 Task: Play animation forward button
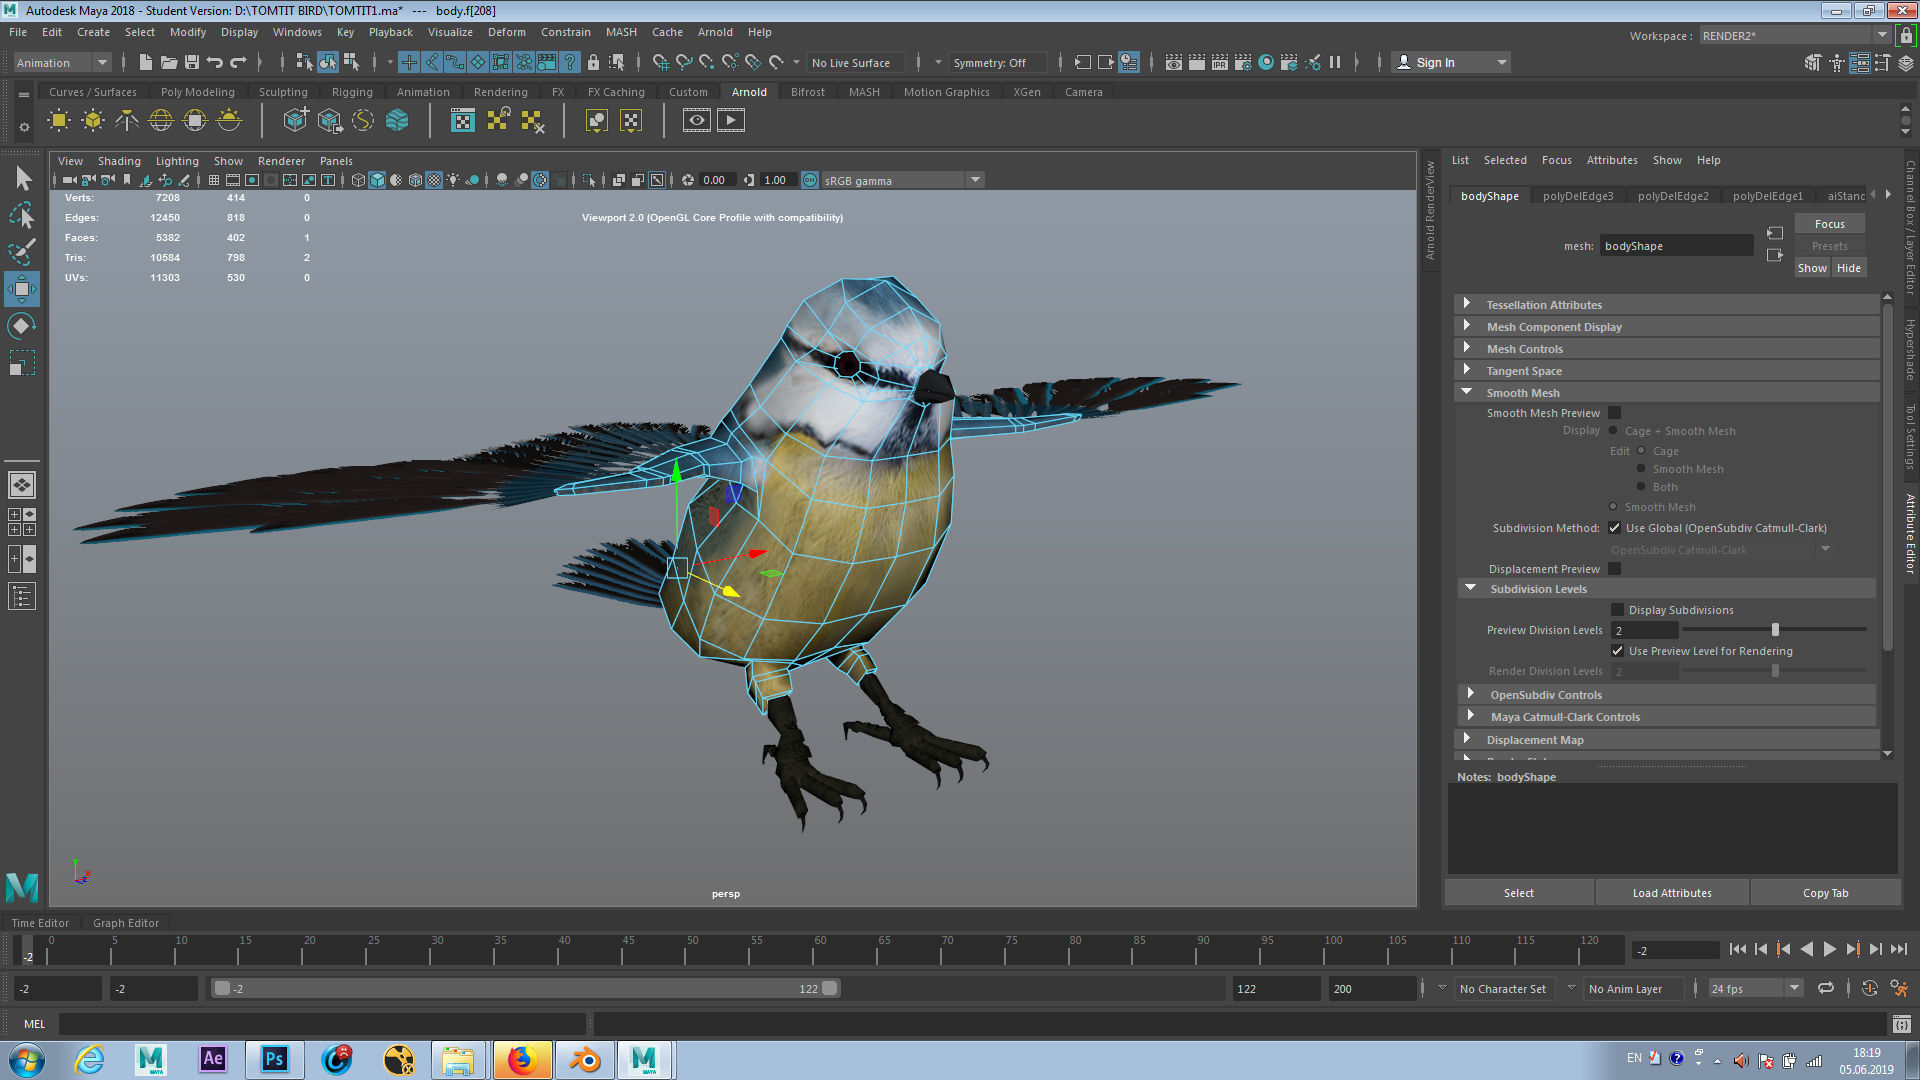click(x=1829, y=950)
